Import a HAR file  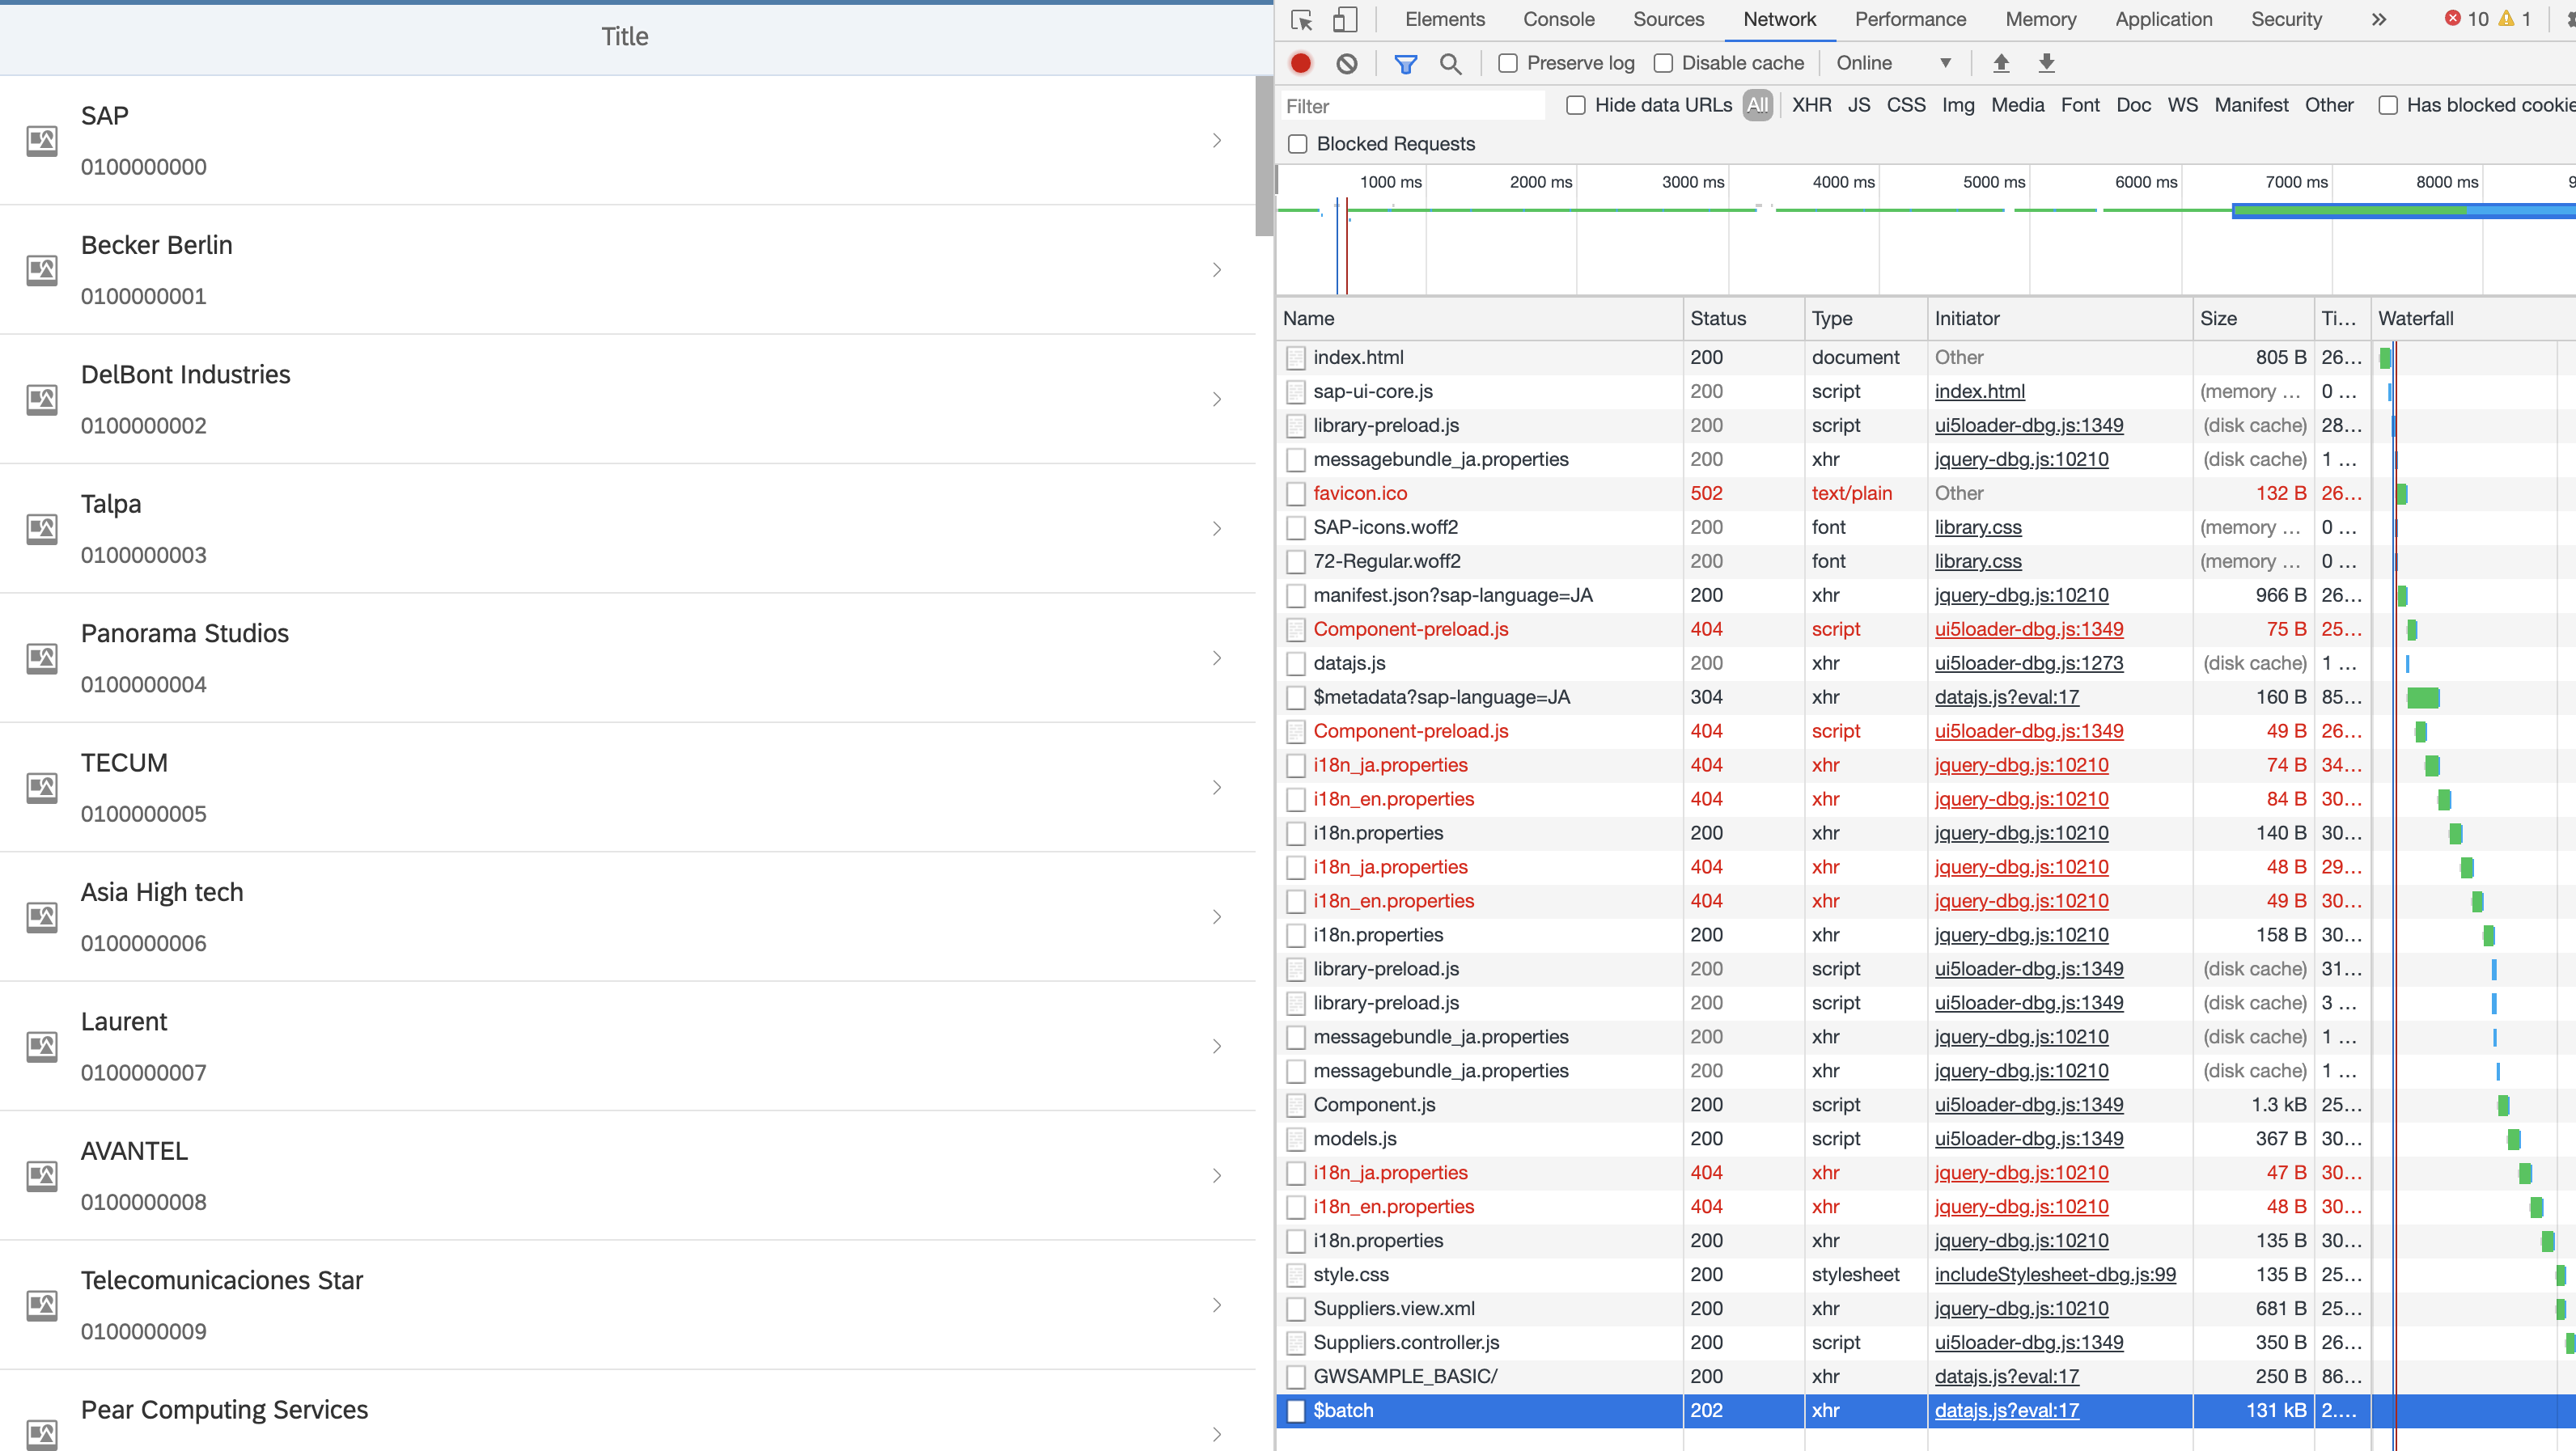coord(2001,62)
